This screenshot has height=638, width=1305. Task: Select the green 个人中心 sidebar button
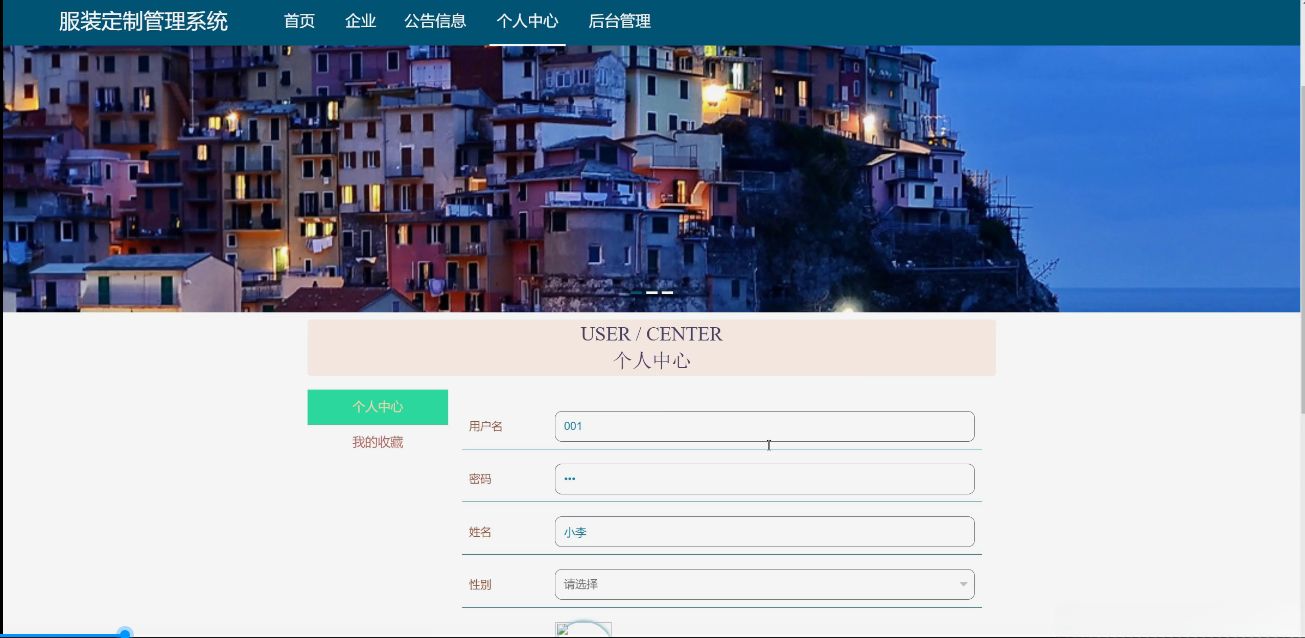pos(377,407)
